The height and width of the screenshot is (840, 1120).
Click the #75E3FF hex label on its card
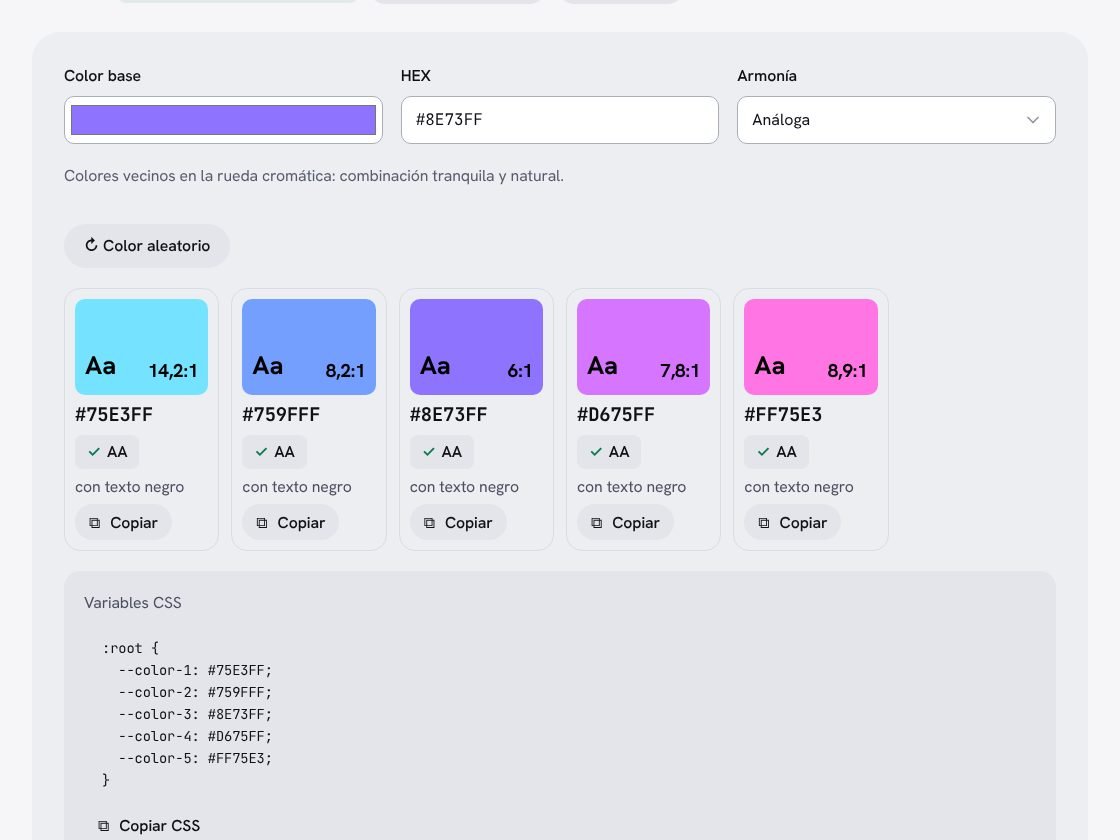tap(114, 415)
